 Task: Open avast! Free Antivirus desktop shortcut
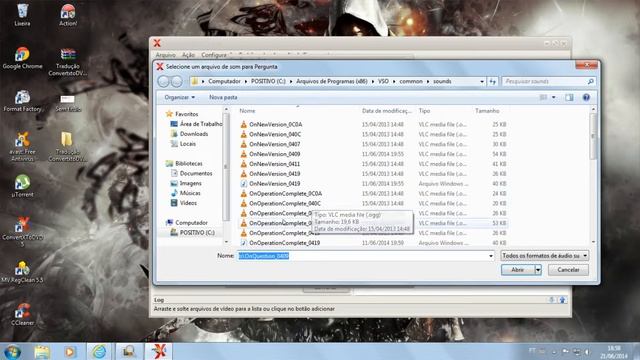(x=22, y=147)
